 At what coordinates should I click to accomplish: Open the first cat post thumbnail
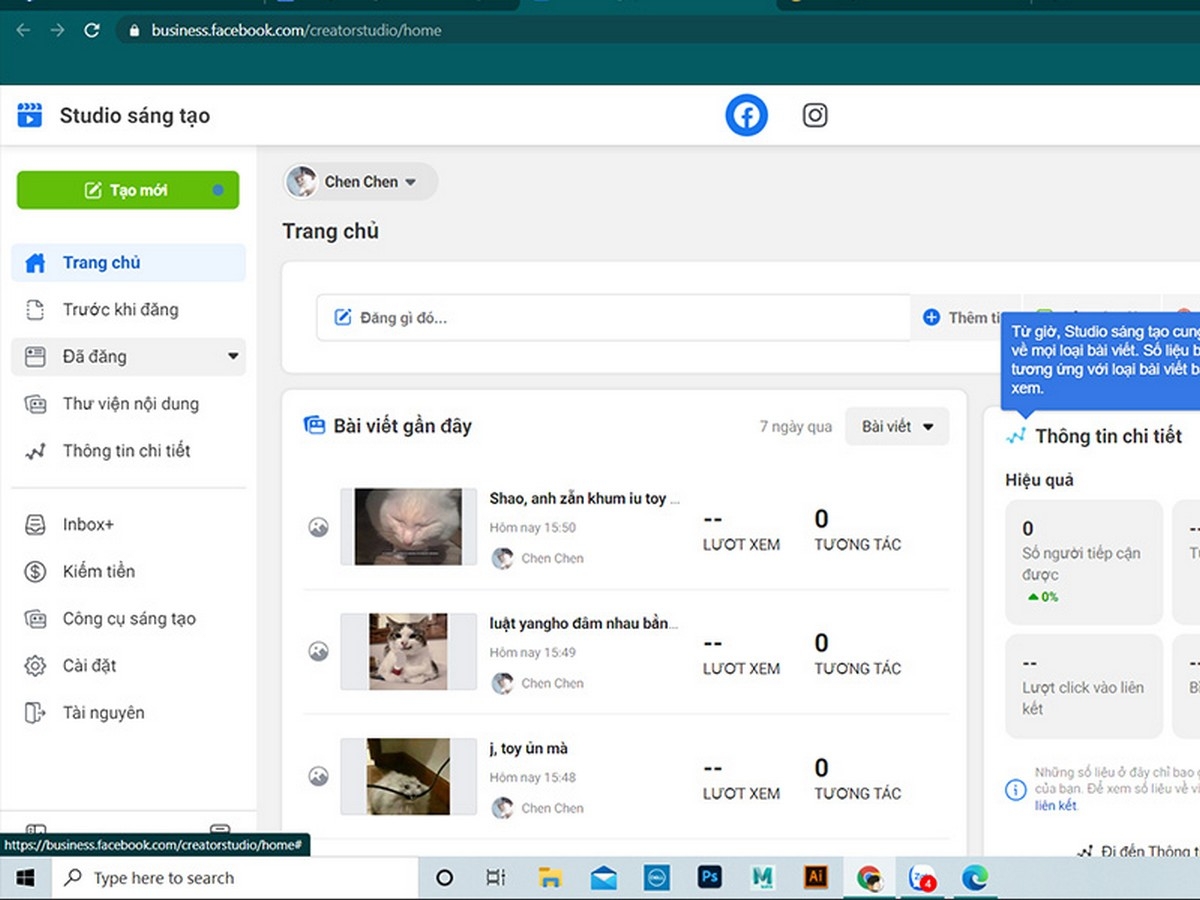[408, 527]
